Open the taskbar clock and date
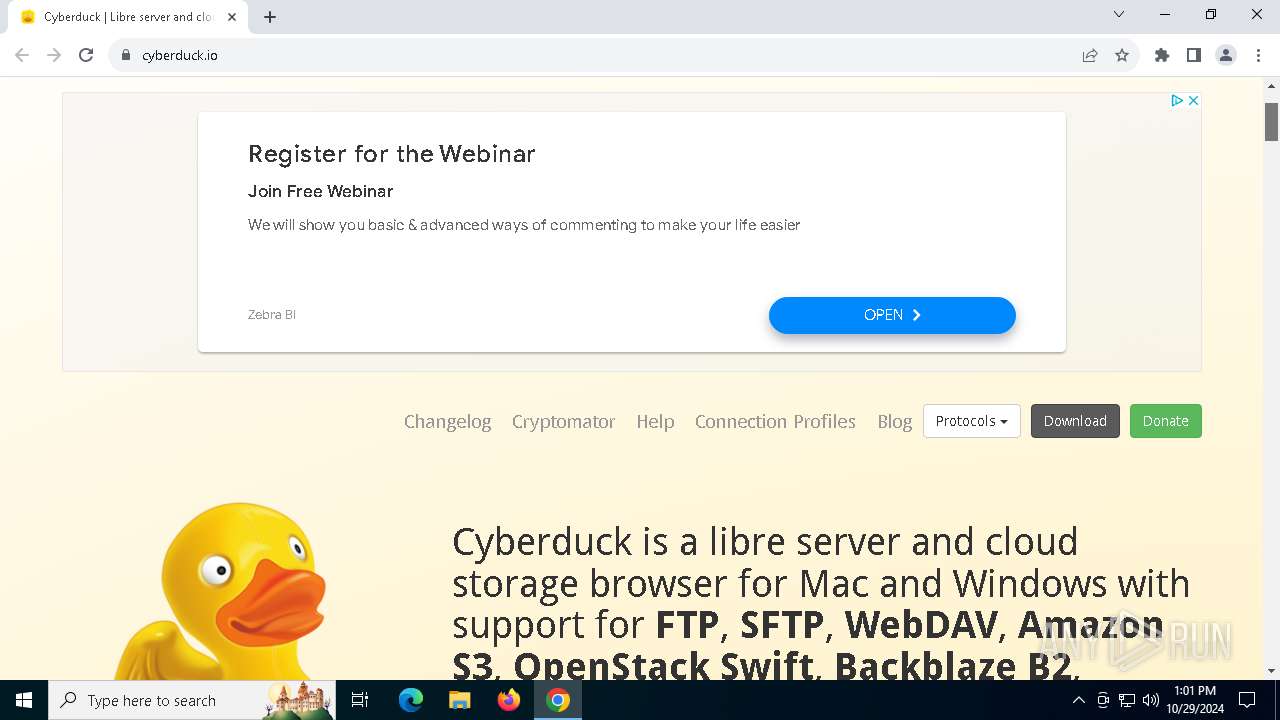Viewport: 1280px width, 720px height. tap(1195, 700)
